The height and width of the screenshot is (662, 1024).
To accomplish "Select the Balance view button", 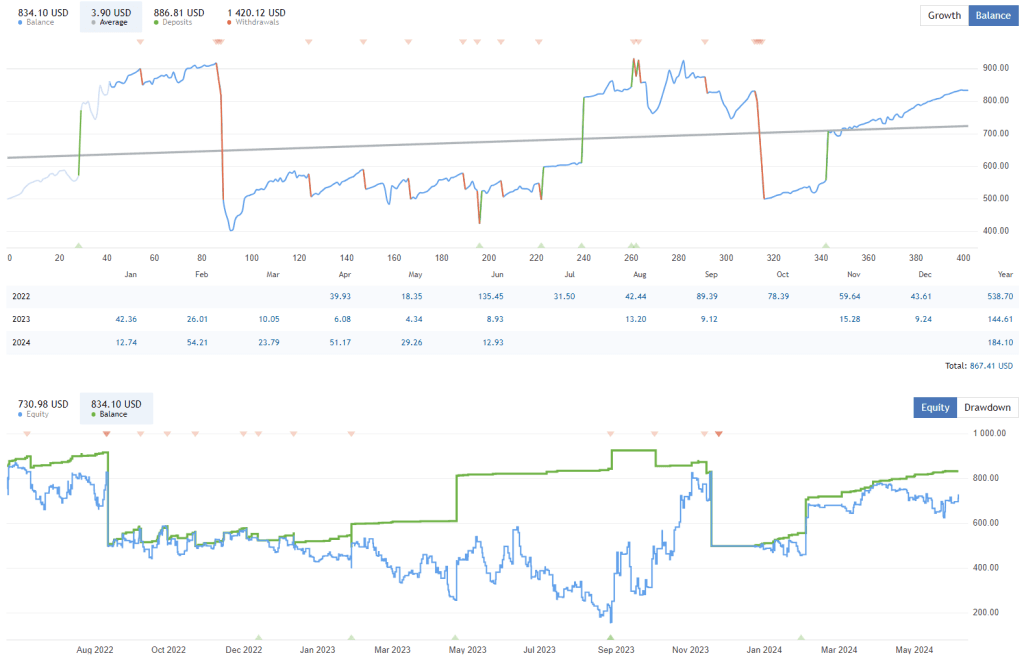I will pyautogui.click(x=992, y=15).
